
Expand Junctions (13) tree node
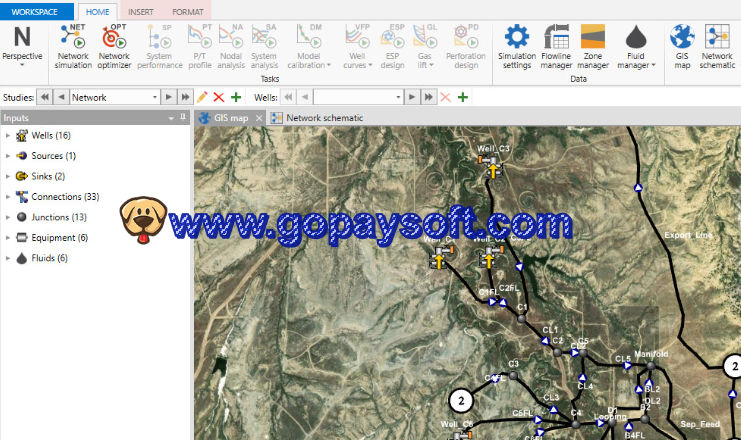[x=8, y=217]
